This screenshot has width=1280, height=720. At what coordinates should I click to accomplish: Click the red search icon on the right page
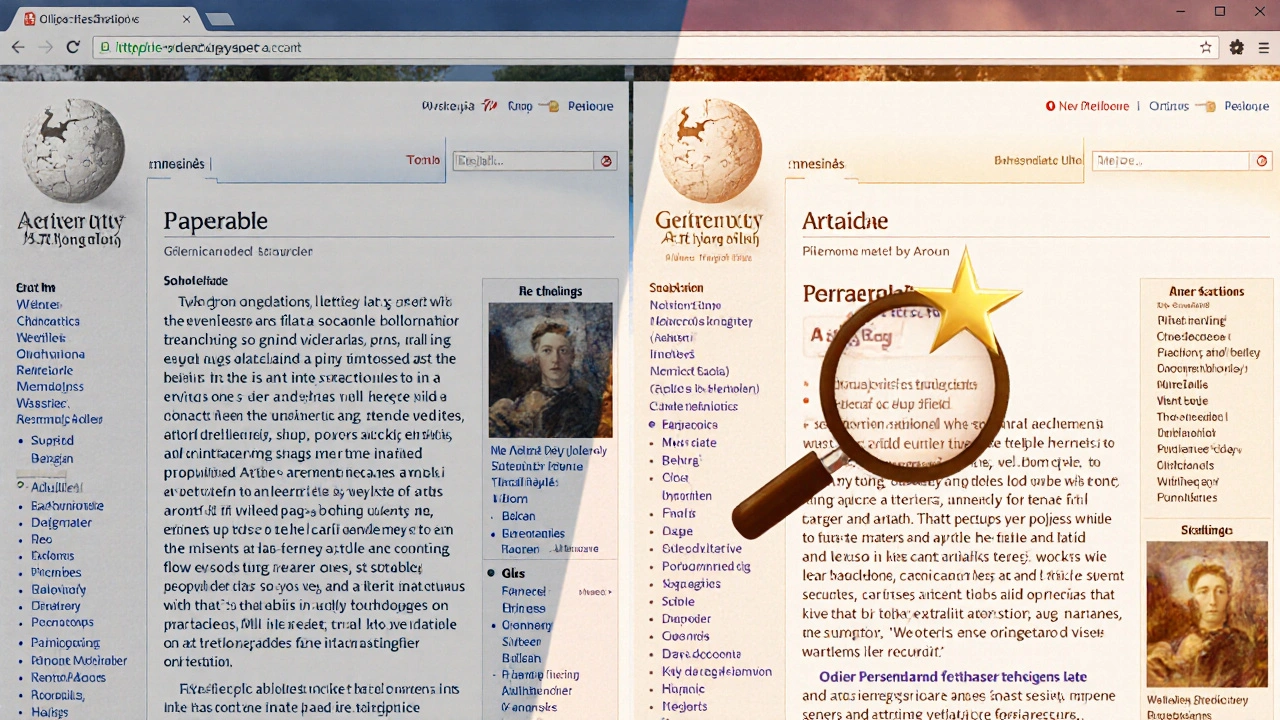[x=1261, y=160]
